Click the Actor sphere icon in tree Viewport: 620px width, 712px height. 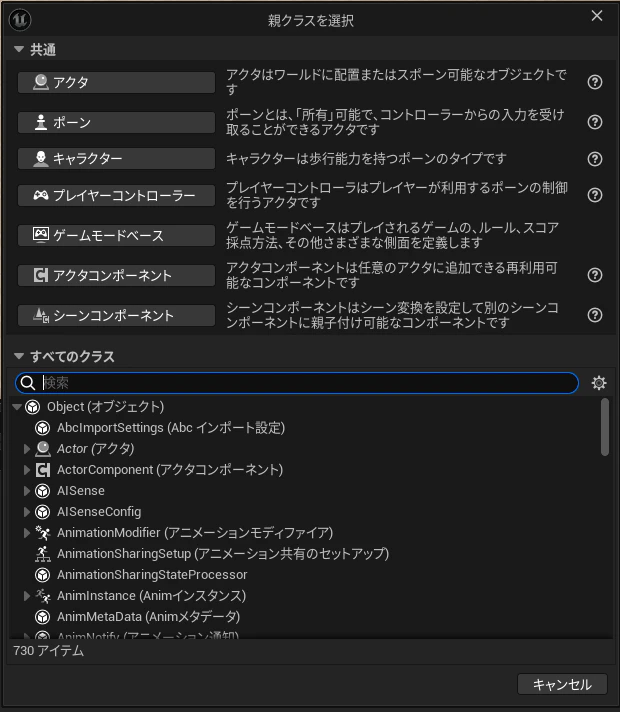click(x=43, y=449)
